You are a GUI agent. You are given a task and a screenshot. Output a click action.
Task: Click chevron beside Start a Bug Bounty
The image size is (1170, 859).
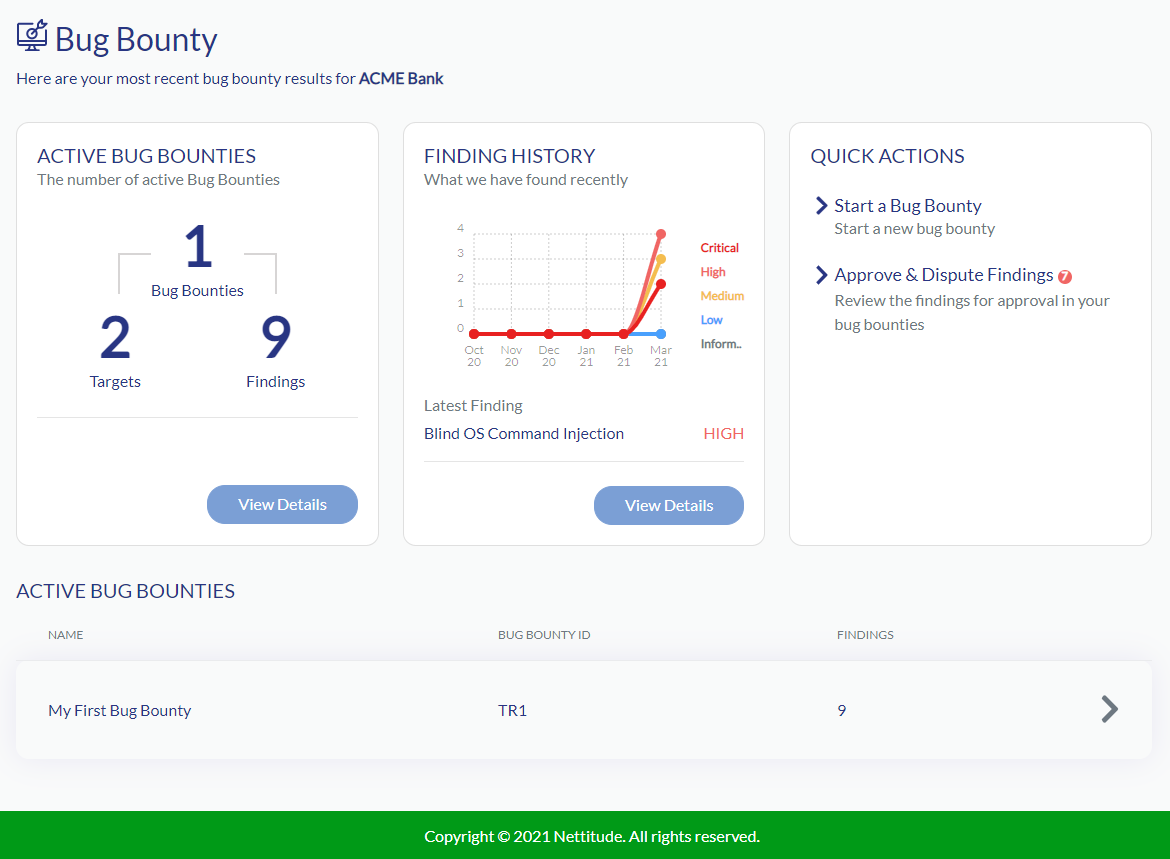point(822,206)
